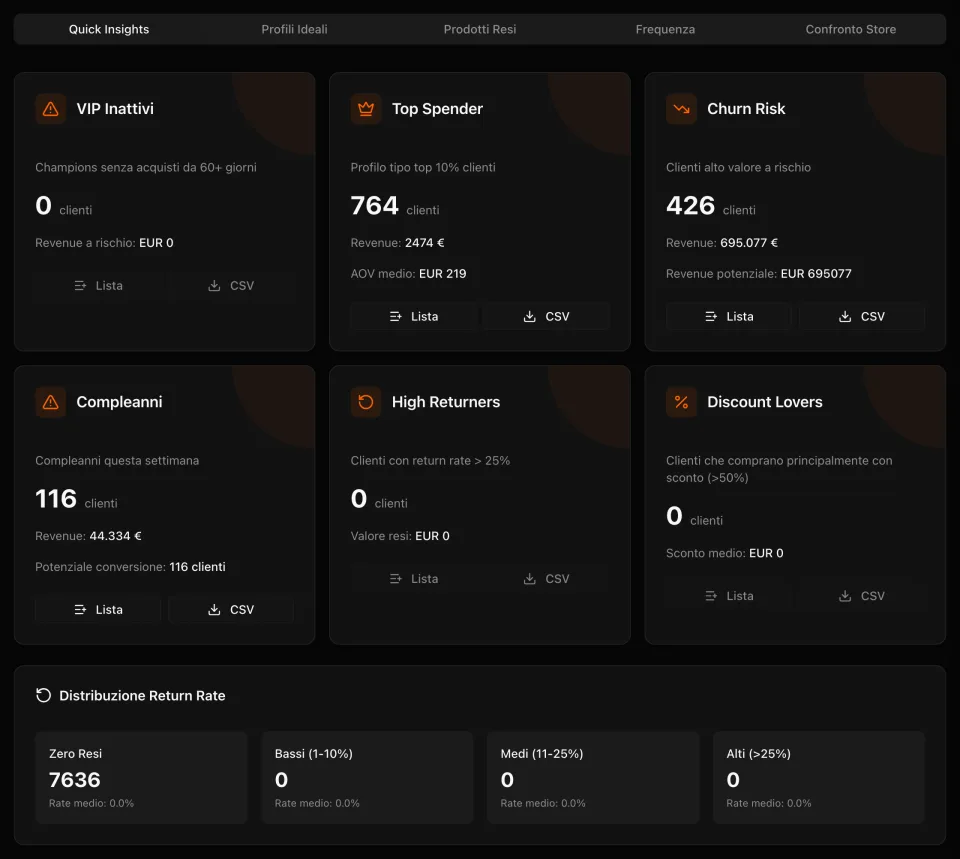Click the Churn Risk revenue 695.077 €
960x859 pixels.
pyautogui.click(x=749, y=243)
